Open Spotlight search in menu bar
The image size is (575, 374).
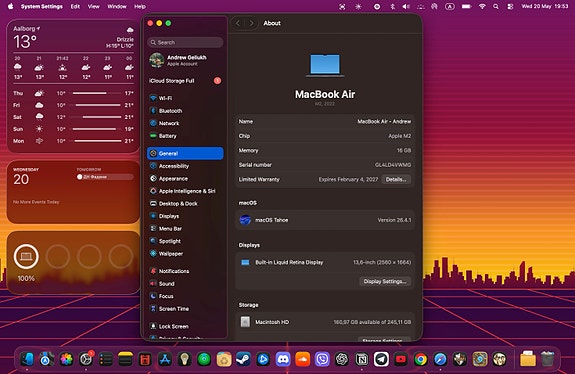pyautogui.click(x=496, y=6)
